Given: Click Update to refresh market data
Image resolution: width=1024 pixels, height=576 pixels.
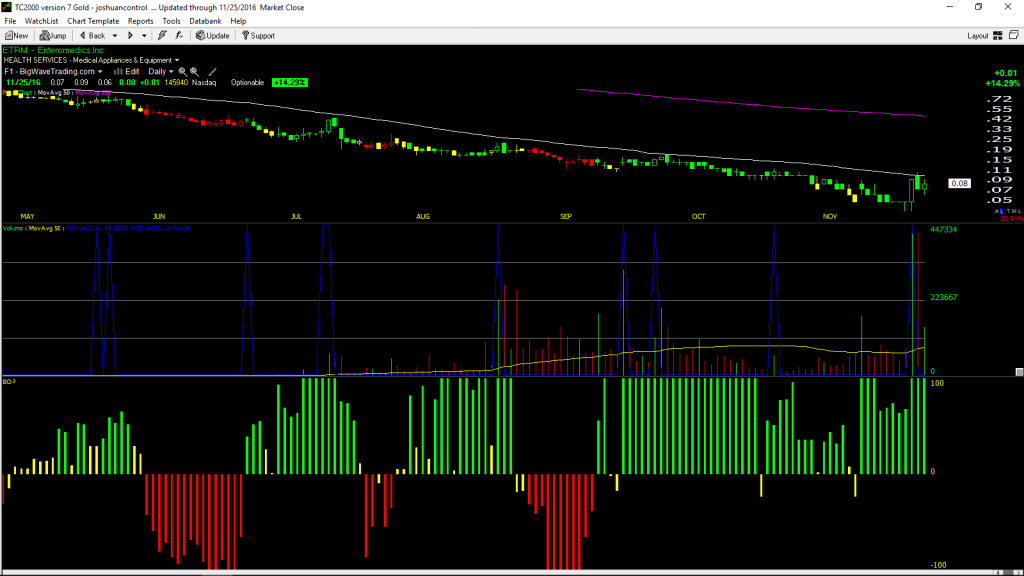Looking at the screenshot, I should pyautogui.click(x=213, y=36).
